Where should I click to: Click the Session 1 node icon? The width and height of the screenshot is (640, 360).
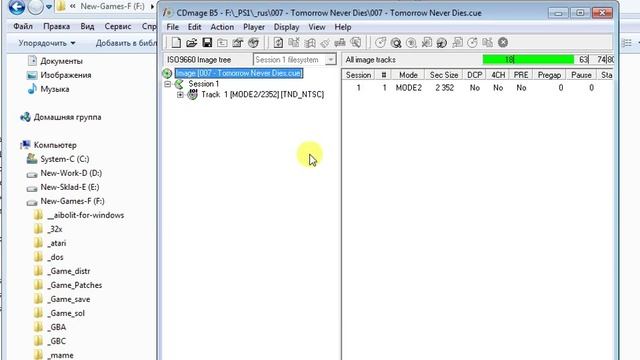[179, 84]
